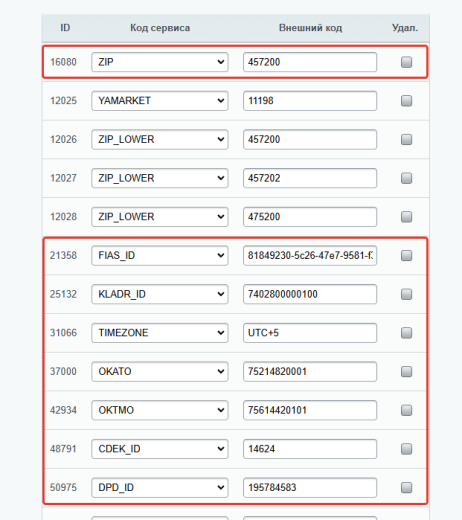Expand the YAMARKET service code dropdown
The width and height of the screenshot is (462, 520).
[160, 101]
